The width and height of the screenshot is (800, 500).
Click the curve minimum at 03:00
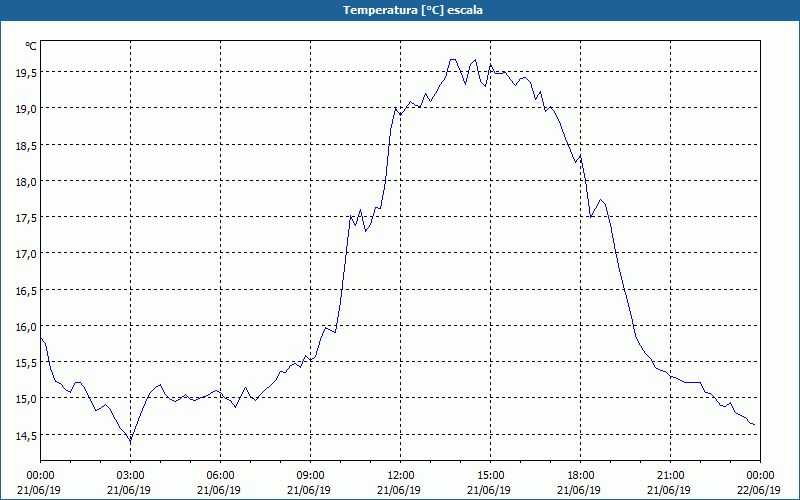pos(131,441)
